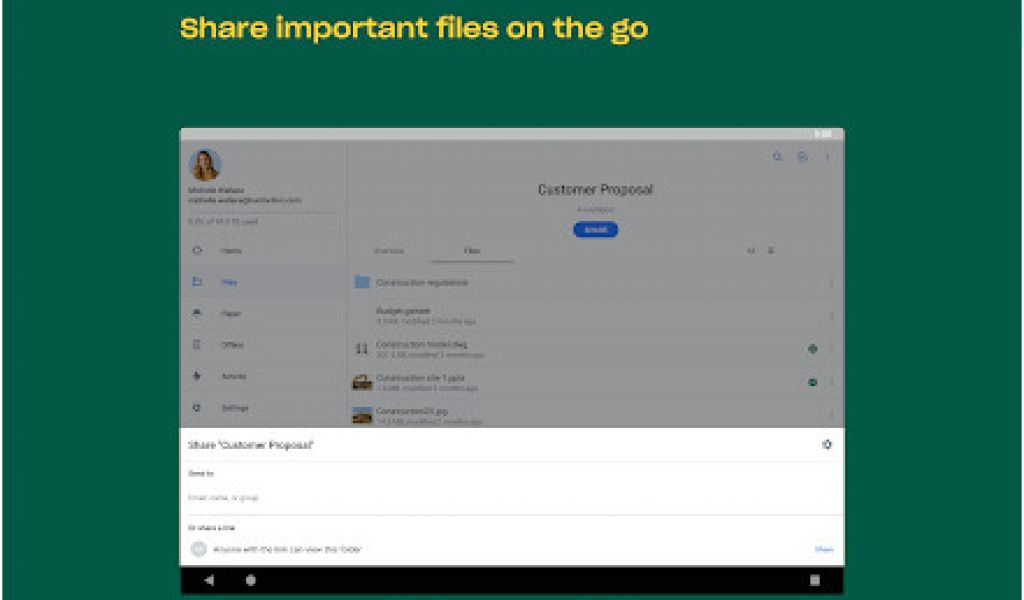The height and width of the screenshot is (600, 1024).
Task: Switch to the Files tab
Action: click(472, 251)
